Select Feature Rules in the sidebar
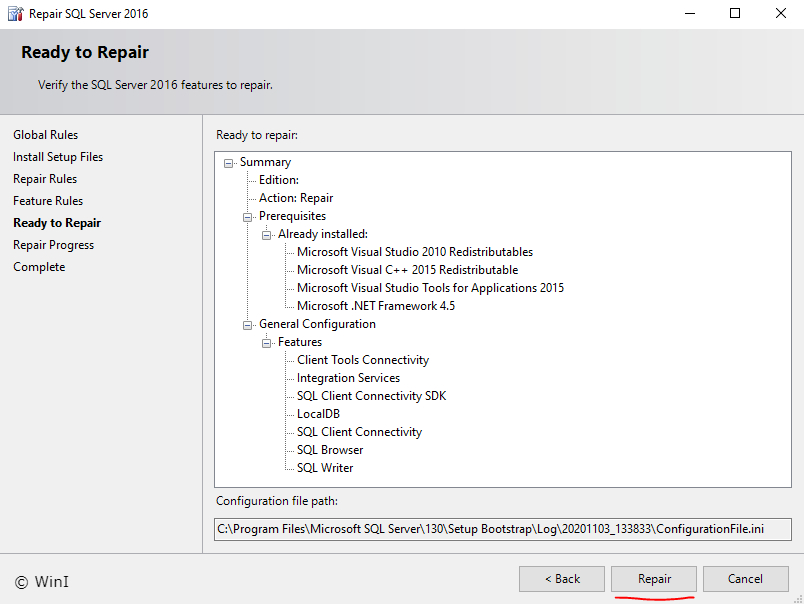 47,200
